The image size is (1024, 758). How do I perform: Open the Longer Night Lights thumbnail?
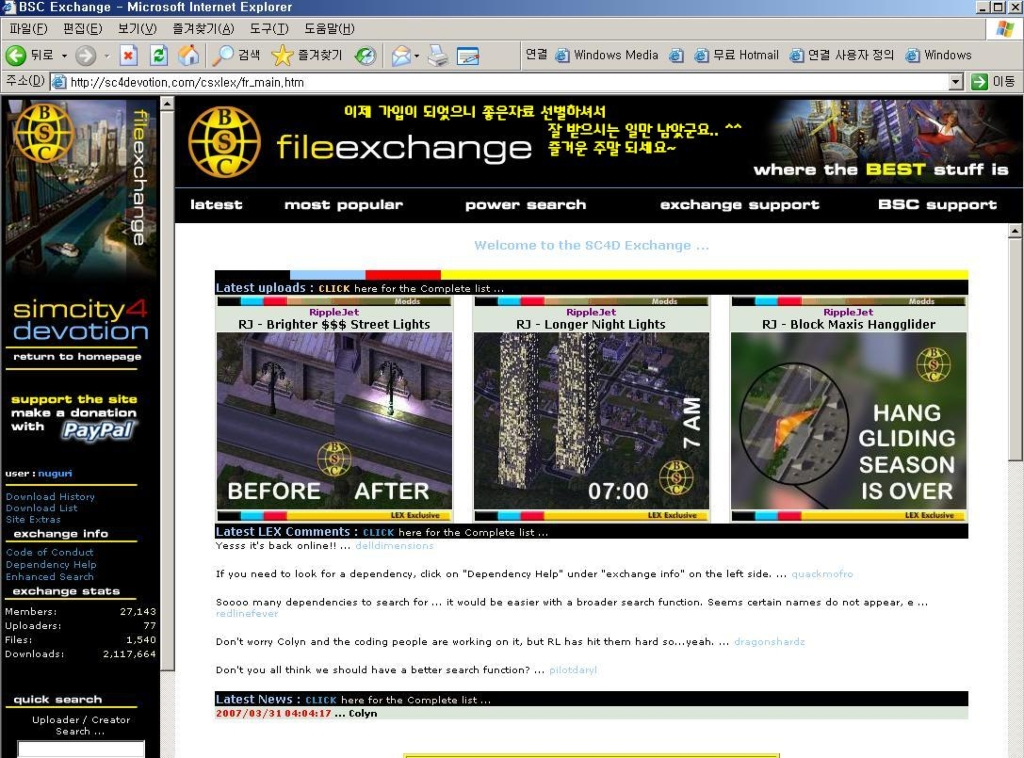(x=591, y=420)
